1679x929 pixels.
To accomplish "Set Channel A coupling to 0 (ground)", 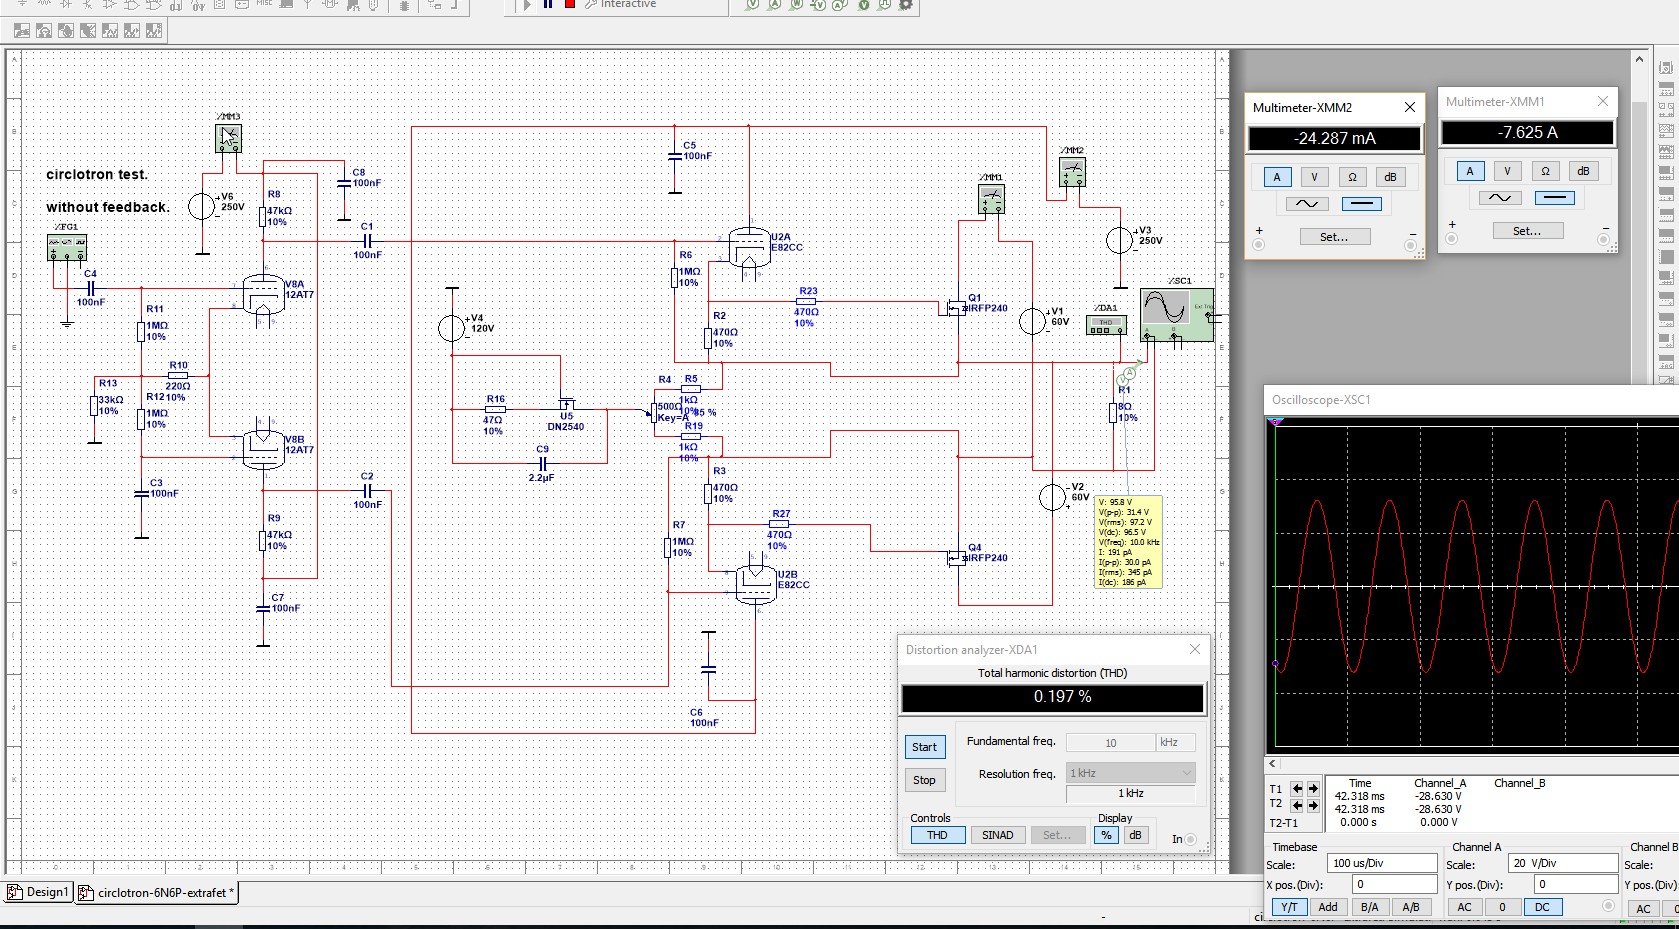I will tap(1502, 907).
